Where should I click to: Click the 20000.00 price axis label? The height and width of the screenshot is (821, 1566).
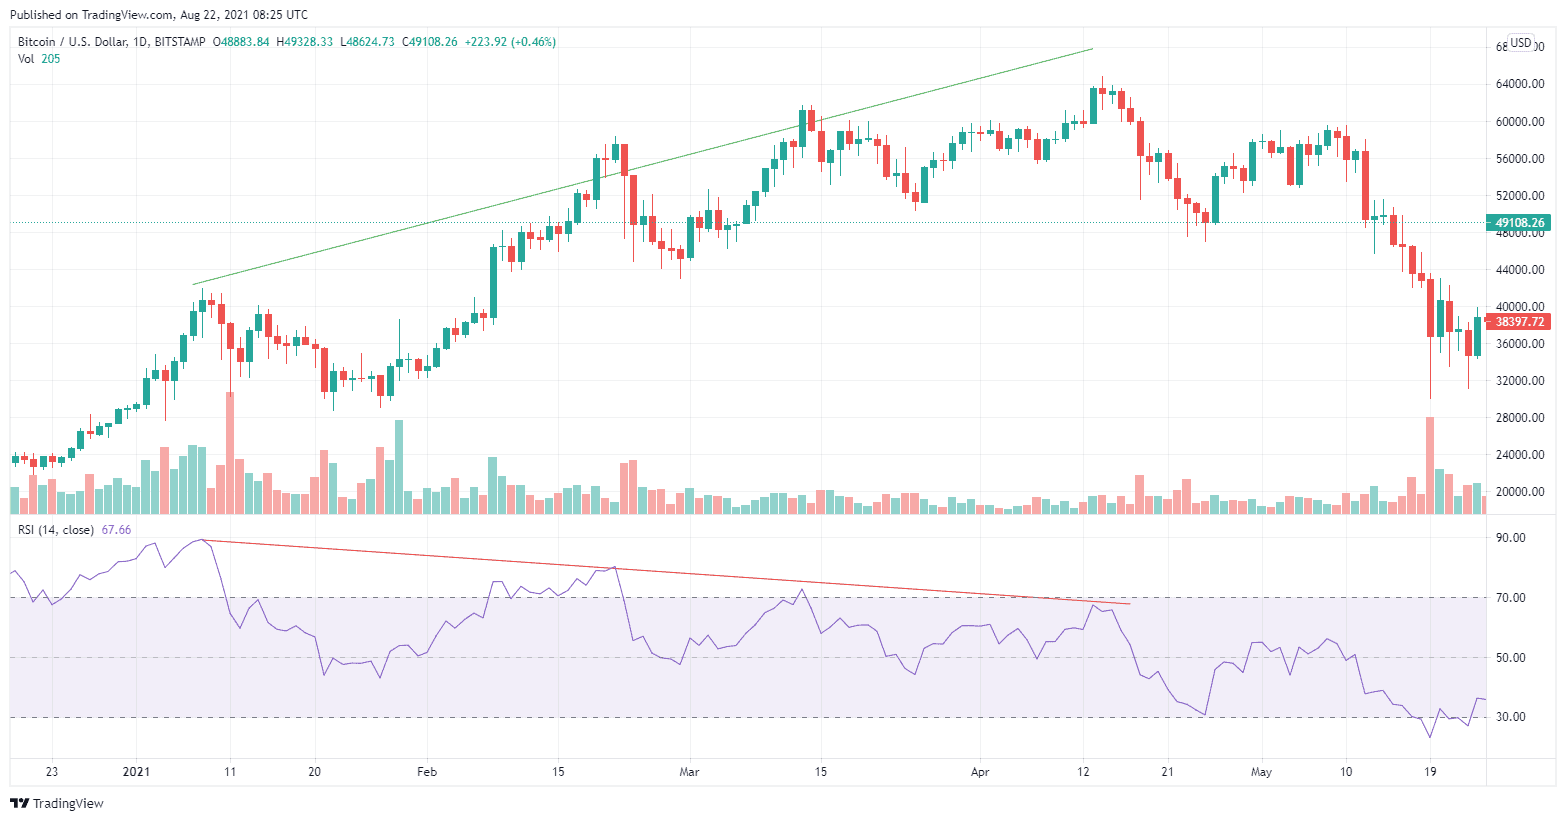coord(1520,492)
